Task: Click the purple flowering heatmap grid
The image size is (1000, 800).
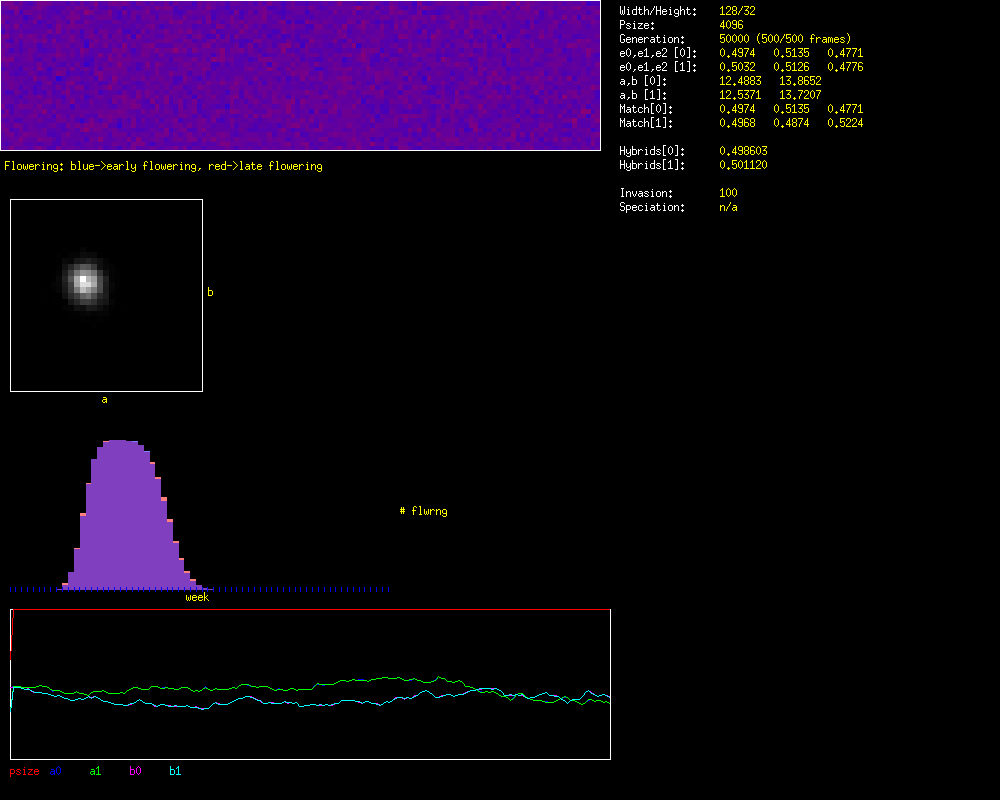Action: (x=300, y=75)
